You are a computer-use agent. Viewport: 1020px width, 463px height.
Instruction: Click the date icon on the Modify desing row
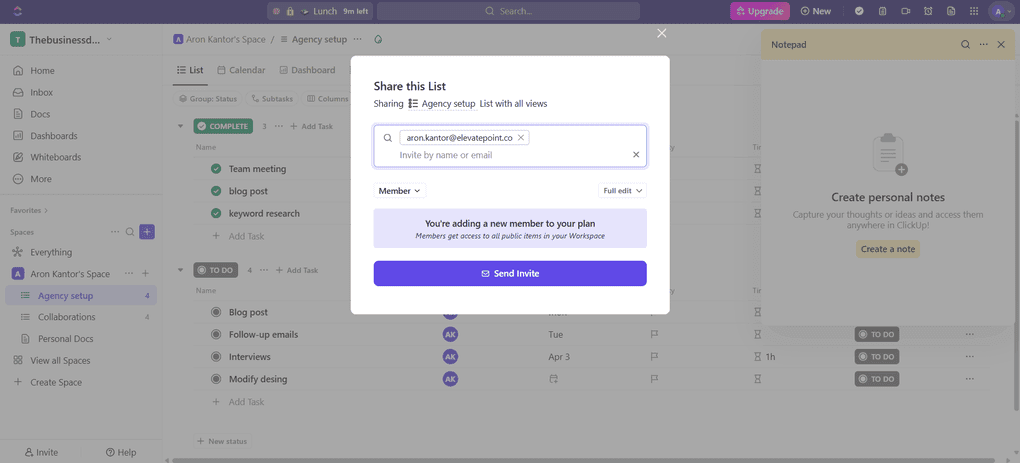[x=553, y=378]
